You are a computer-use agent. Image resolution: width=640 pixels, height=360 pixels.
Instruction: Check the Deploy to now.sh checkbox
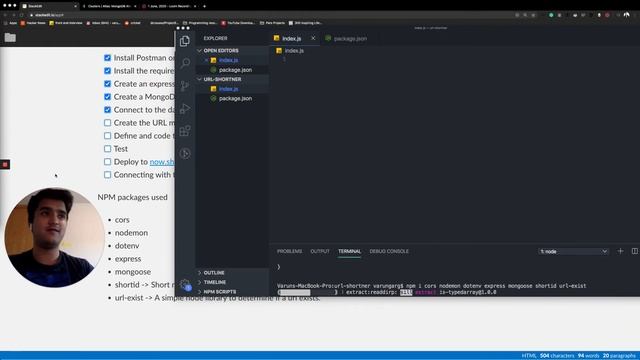pos(107,162)
